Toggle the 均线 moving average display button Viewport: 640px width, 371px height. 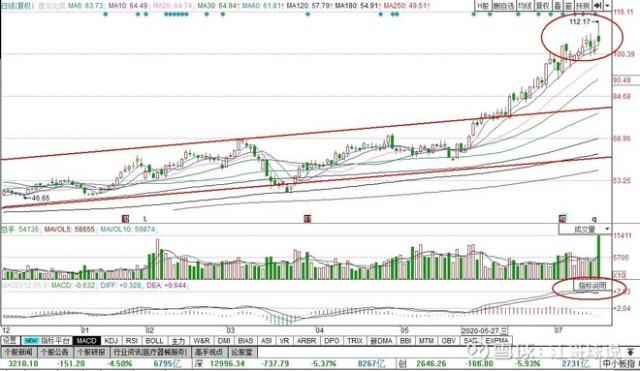[524, 6]
